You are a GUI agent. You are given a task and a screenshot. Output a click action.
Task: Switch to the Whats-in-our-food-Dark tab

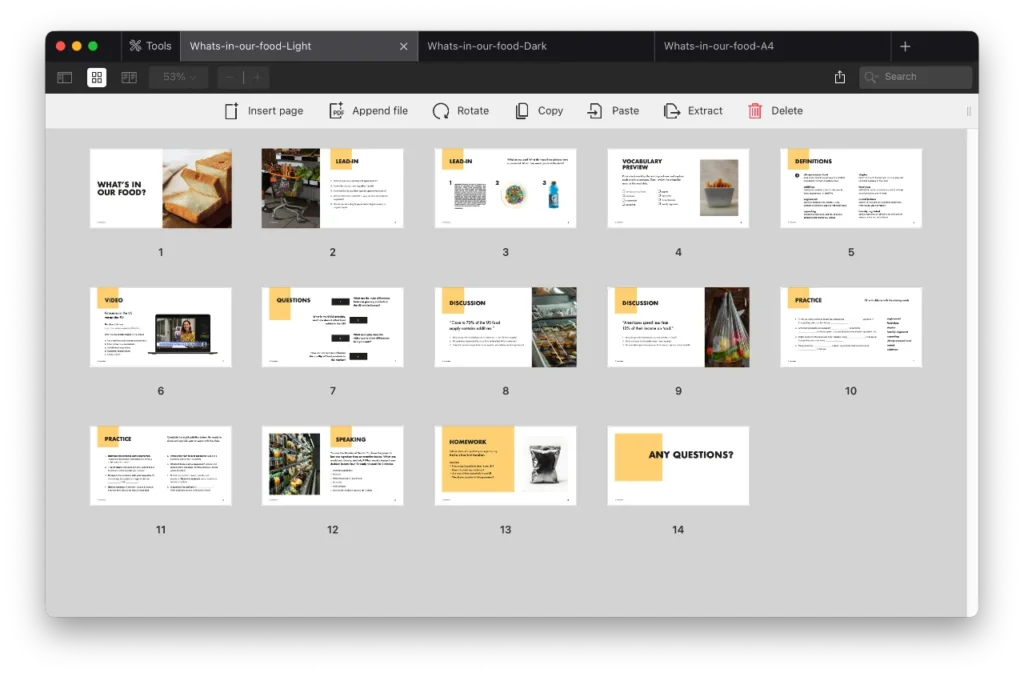click(487, 46)
